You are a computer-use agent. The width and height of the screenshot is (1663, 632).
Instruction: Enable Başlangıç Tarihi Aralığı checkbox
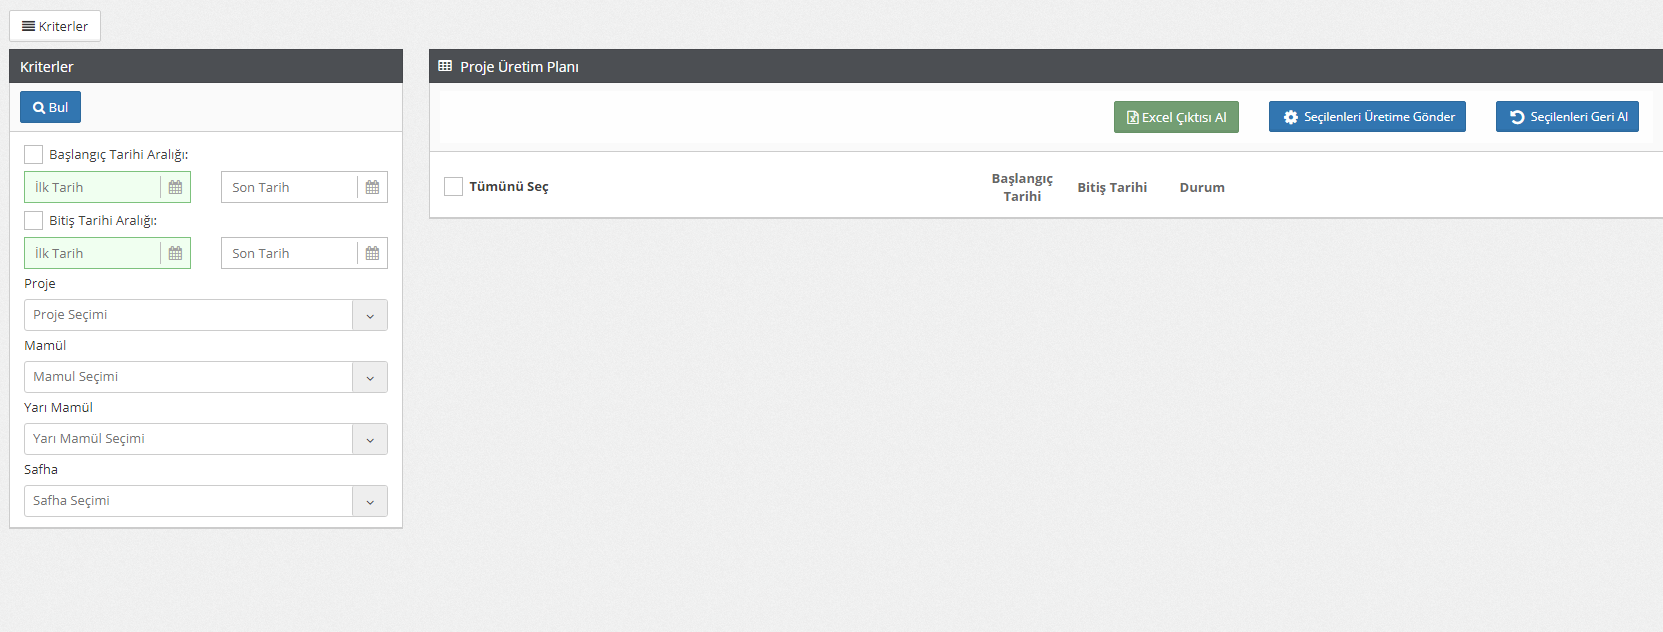[34, 155]
